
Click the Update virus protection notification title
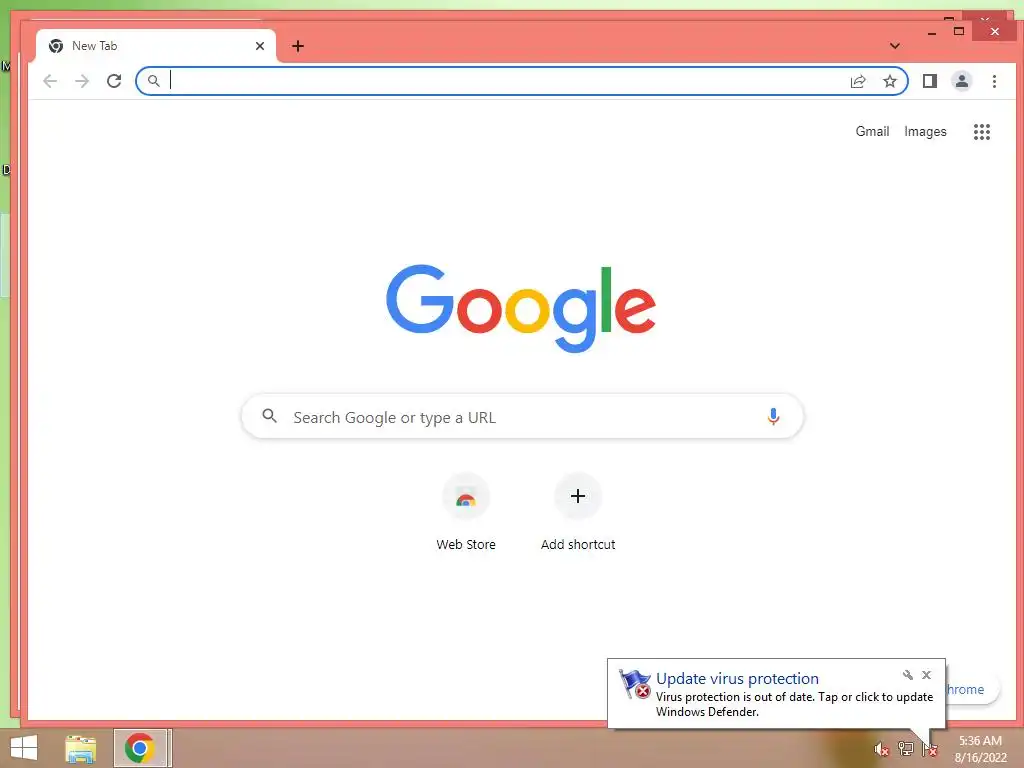tap(737, 679)
